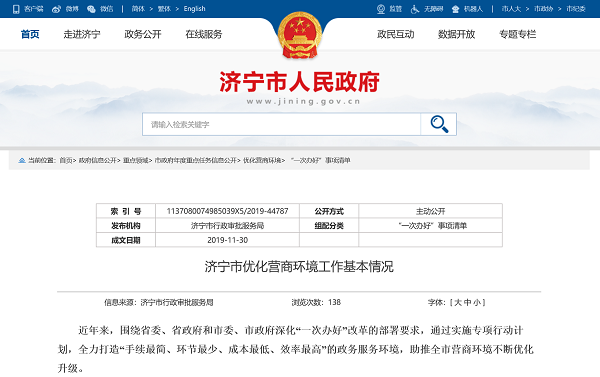Click the search magnifier icon
Viewport: 600px width, 377px height.
coord(439,124)
